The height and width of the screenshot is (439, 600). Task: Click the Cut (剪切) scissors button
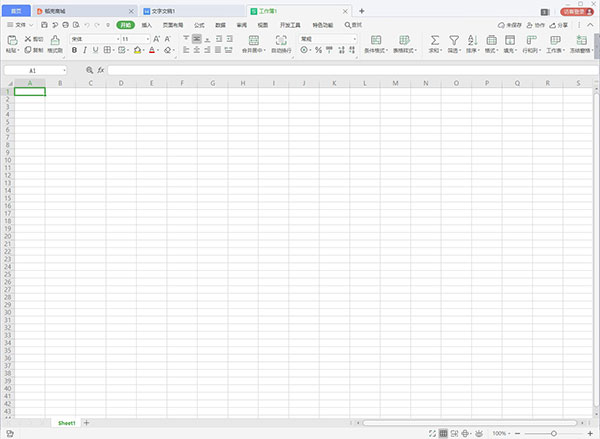pos(34,39)
